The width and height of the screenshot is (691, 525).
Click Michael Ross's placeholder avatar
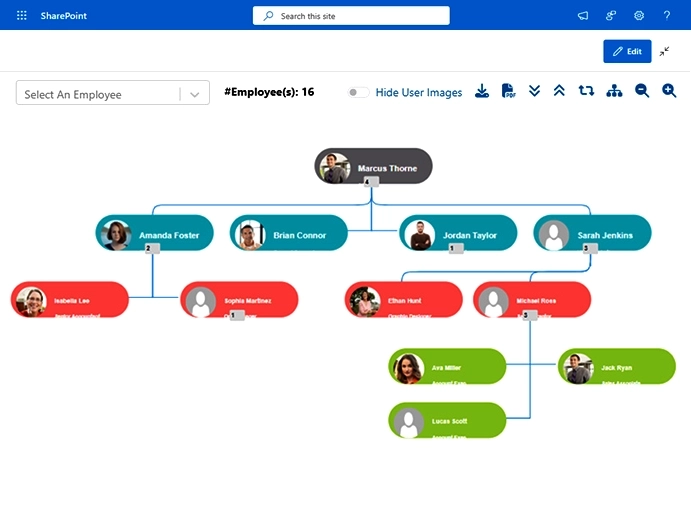pyautogui.click(x=494, y=302)
